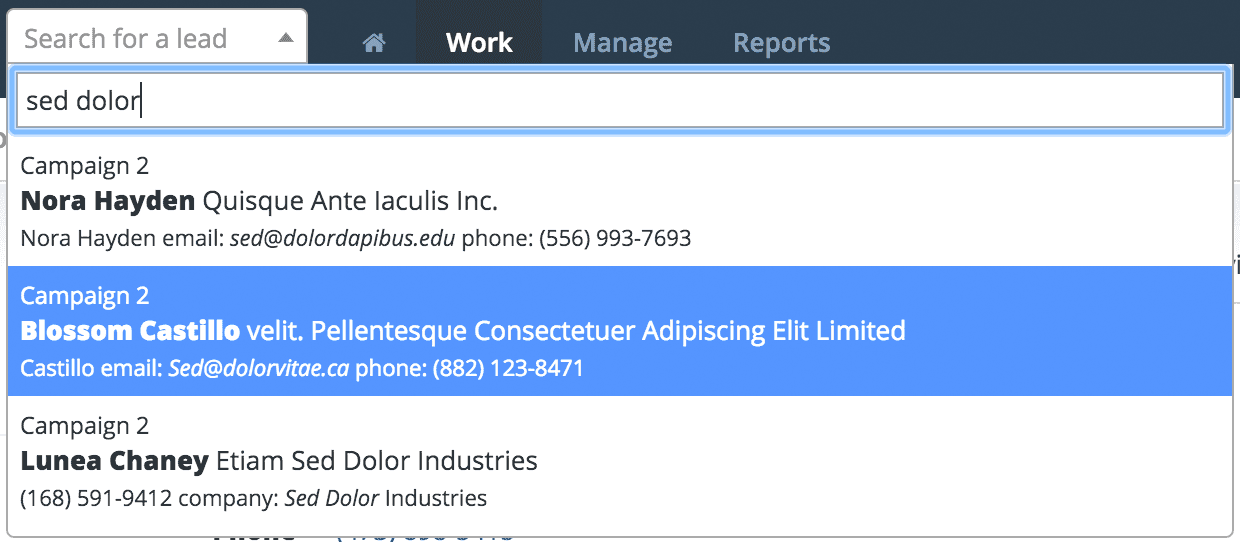Click the "Search for a lead" combo box

pyautogui.click(x=157, y=38)
